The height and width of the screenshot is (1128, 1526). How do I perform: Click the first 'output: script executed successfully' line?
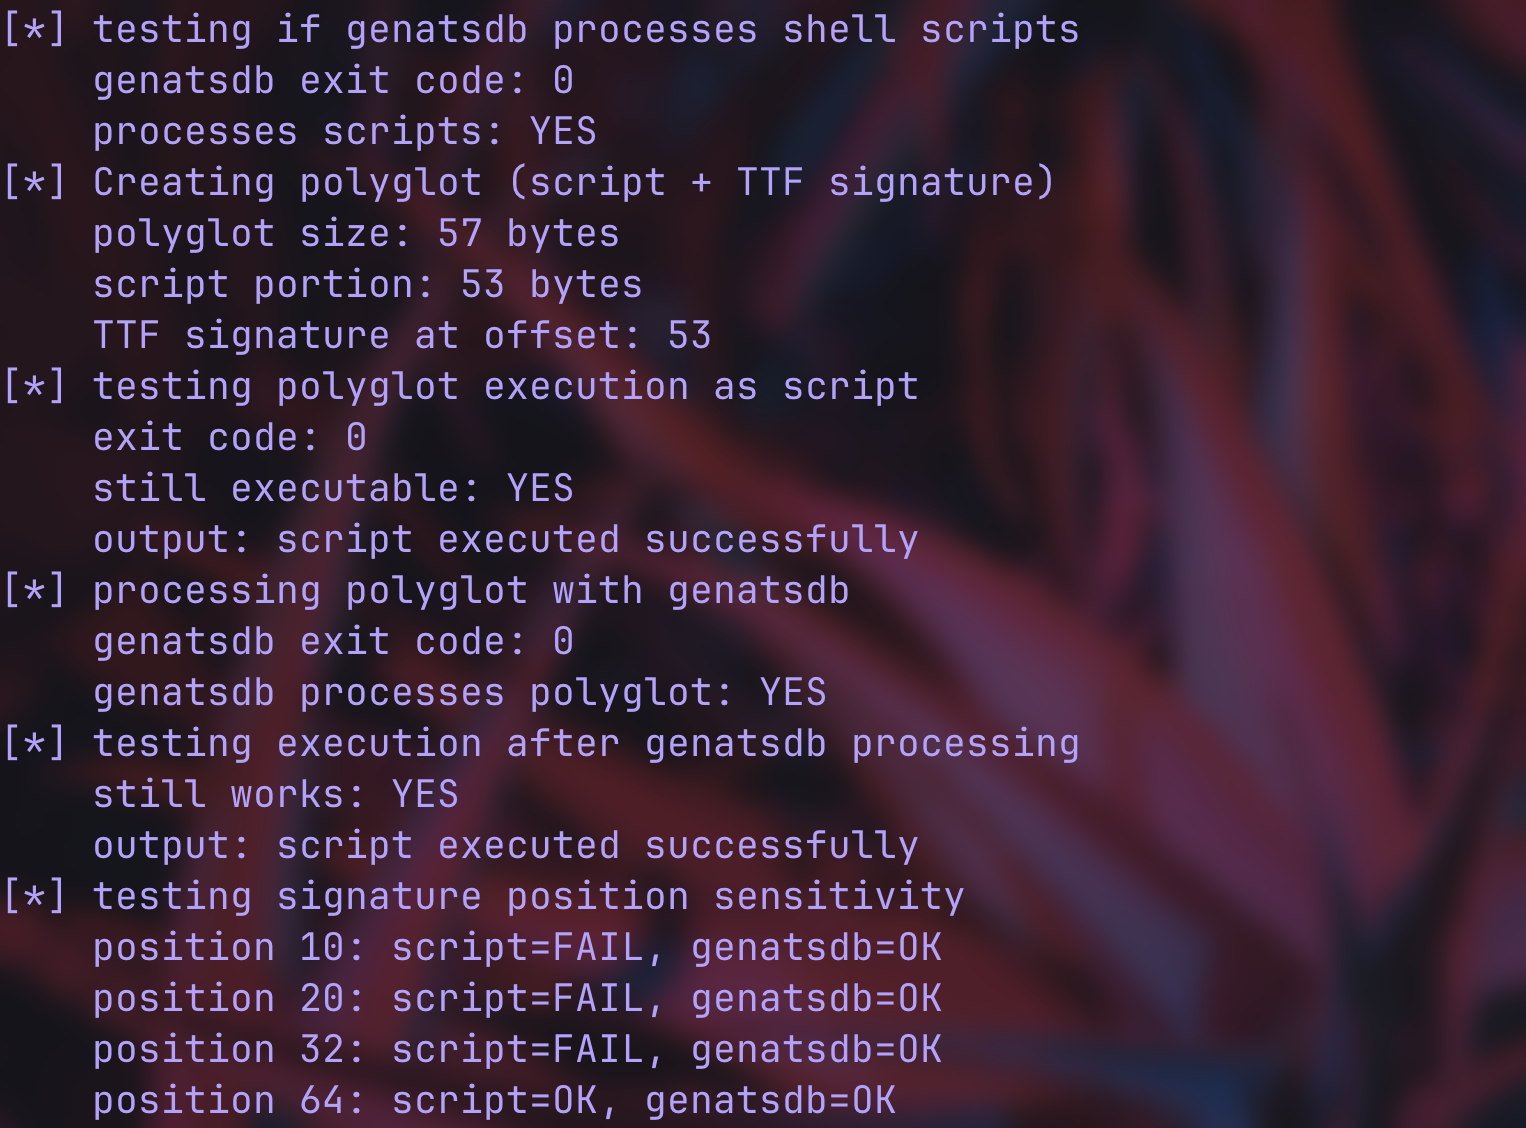click(505, 540)
